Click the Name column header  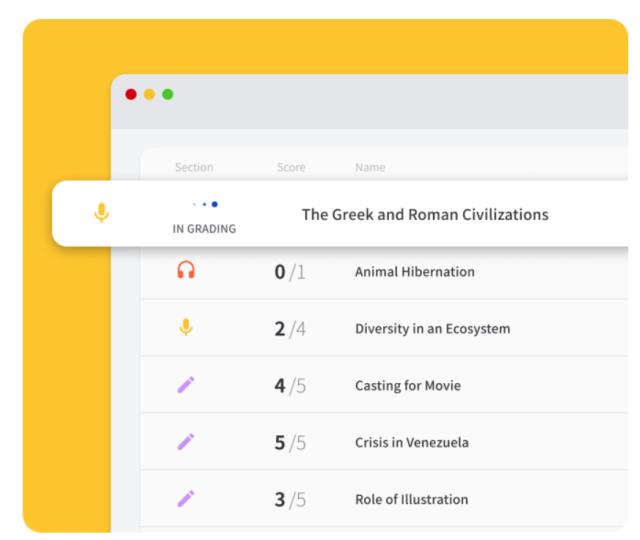coord(370,167)
